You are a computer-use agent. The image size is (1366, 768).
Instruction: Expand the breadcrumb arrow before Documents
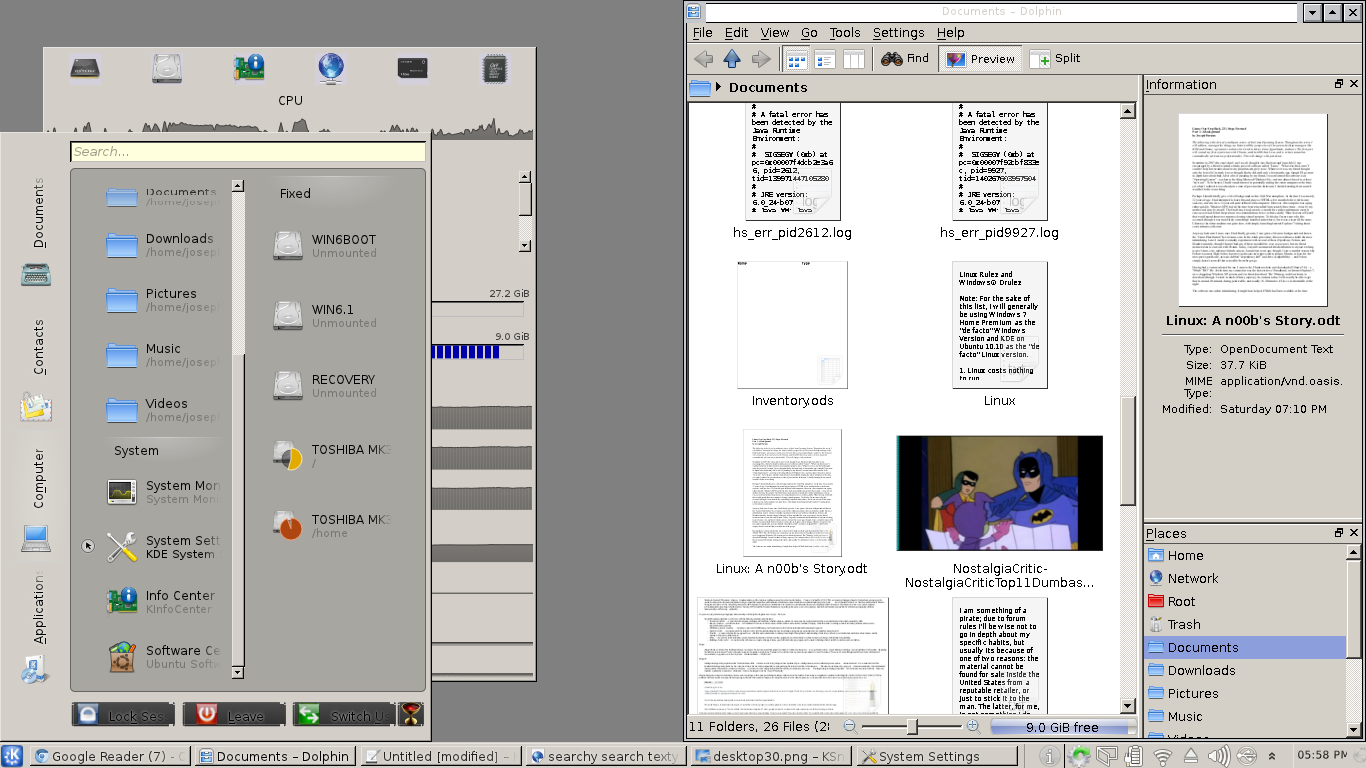tap(719, 87)
